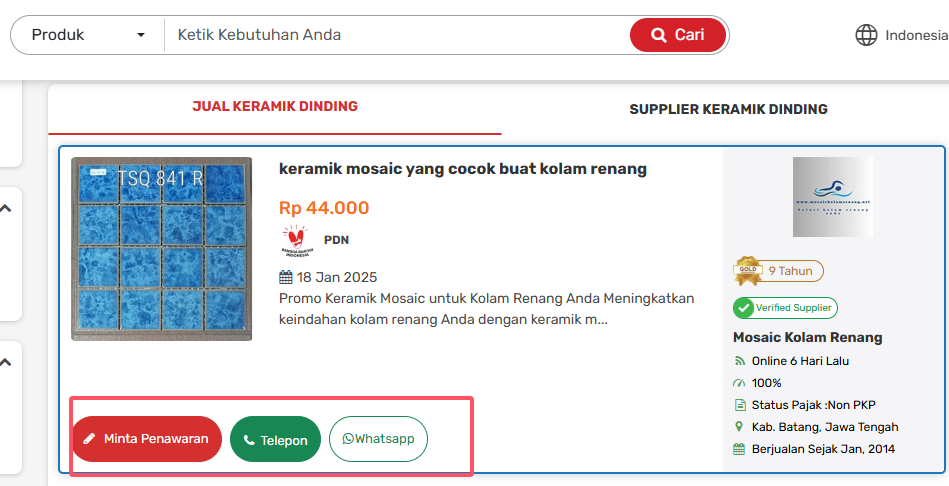Click the Minta Penawaran button
The image size is (949, 486).
146,439
